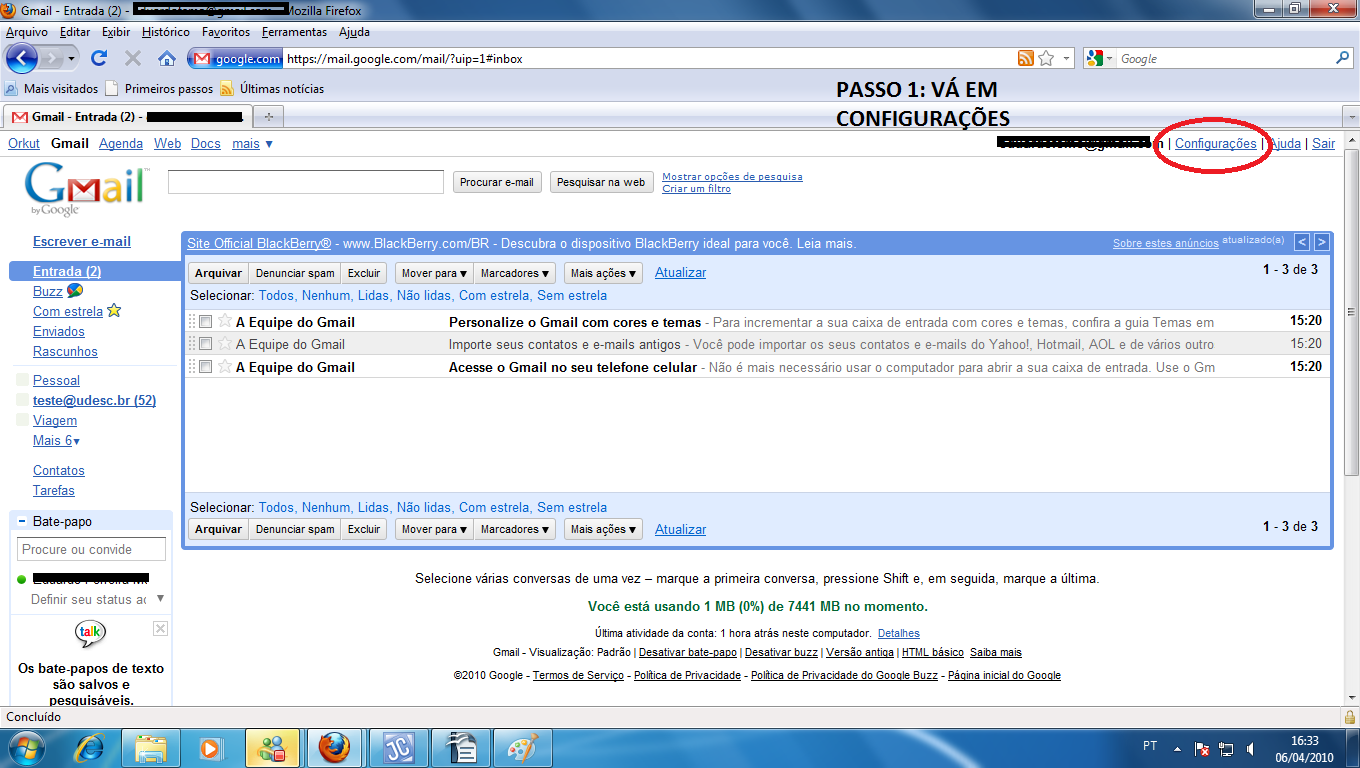Click volume speaker in system tray
The image size is (1360, 768).
click(1250, 748)
